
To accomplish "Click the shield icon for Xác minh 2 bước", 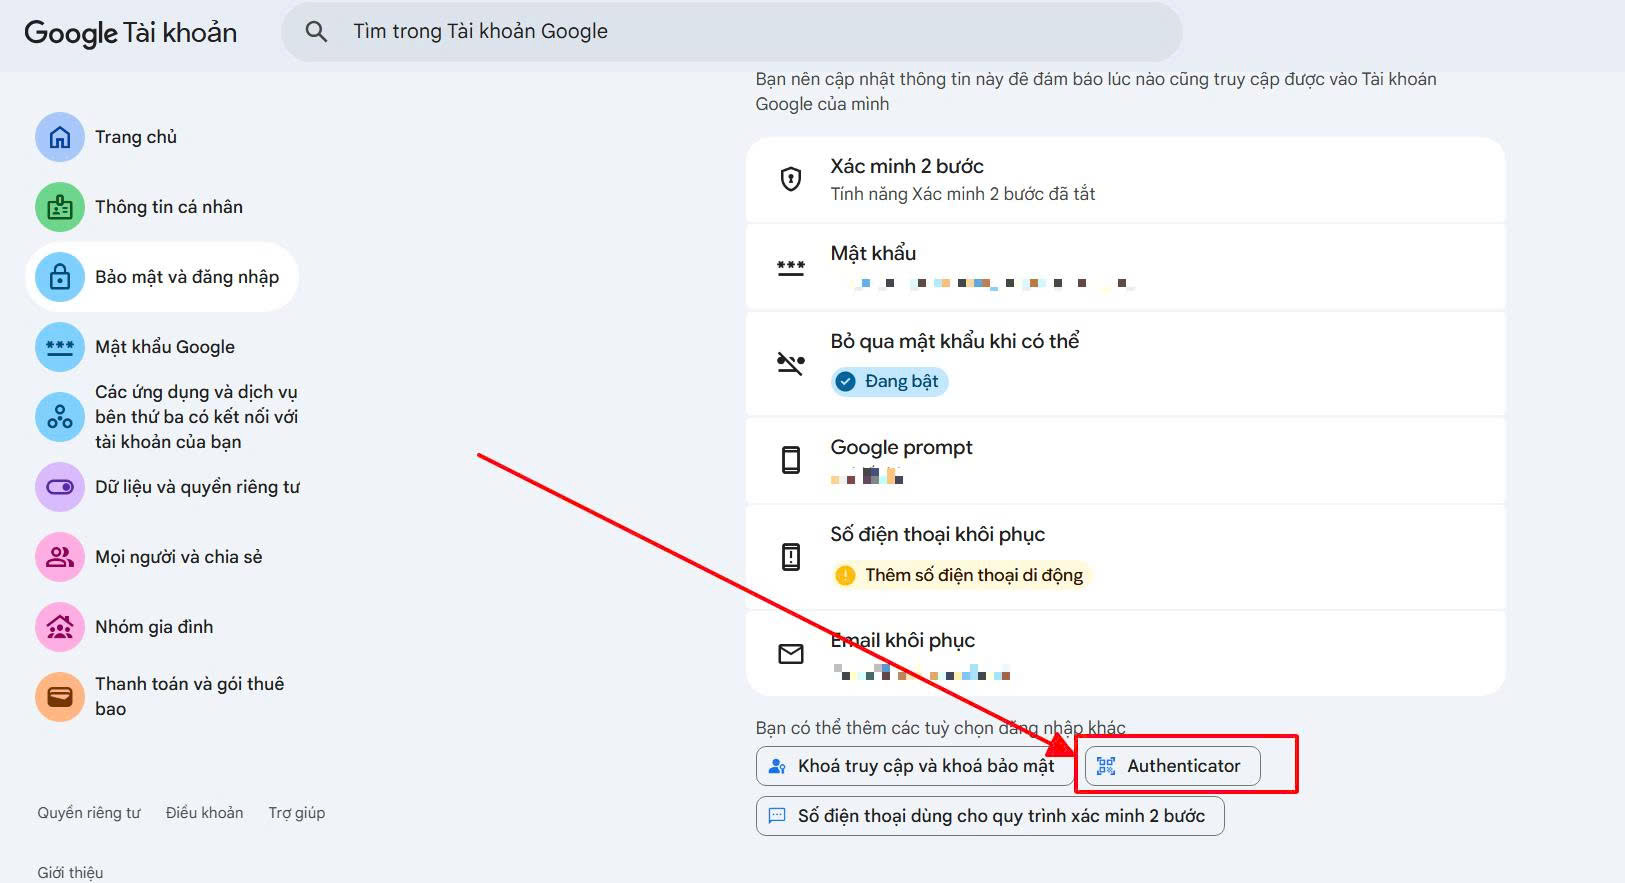I will [791, 180].
